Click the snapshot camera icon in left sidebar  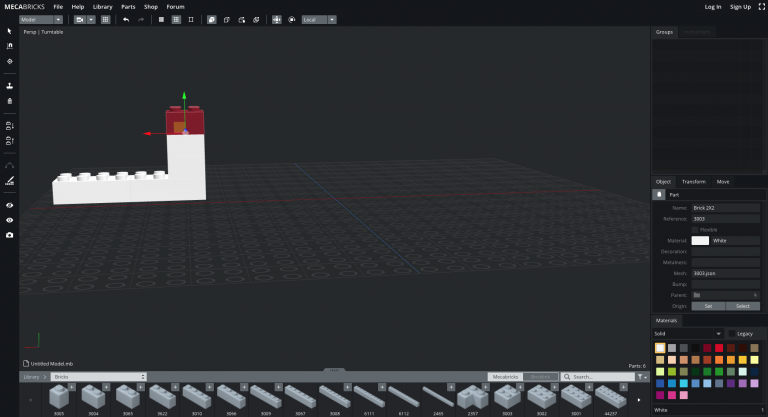(9, 235)
